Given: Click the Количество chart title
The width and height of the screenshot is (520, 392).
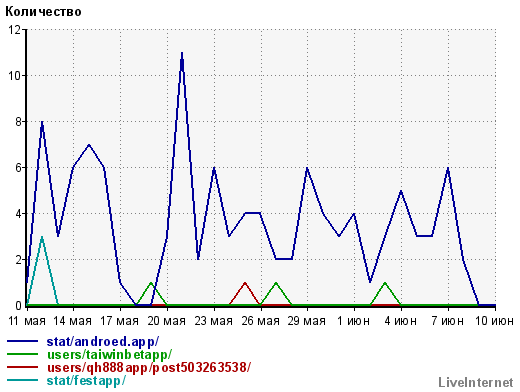Looking at the screenshot, I should point(43,12).
